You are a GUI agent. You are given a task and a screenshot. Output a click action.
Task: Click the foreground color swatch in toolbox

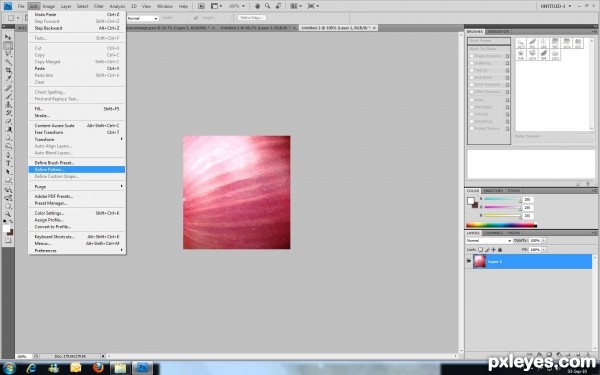pyautogui.click(x=7, y=229)
